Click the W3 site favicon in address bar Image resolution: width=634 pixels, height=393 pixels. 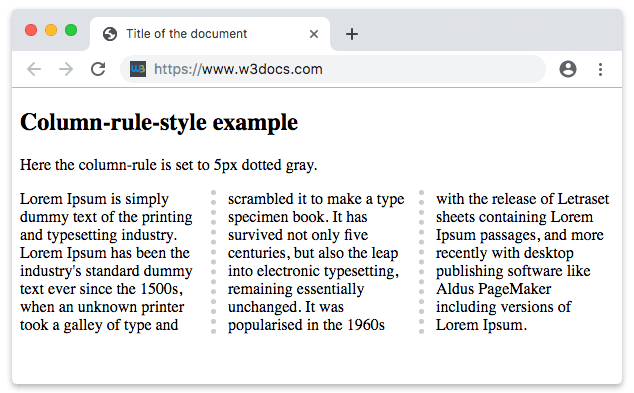pos(138,69)
